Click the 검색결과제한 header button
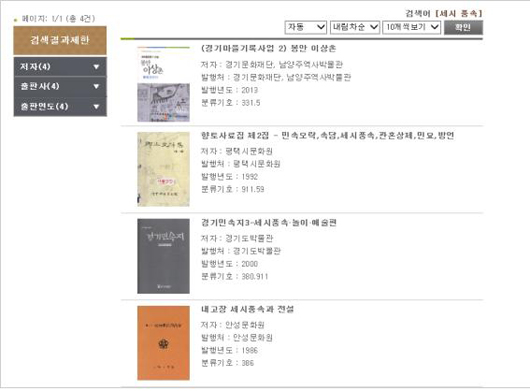530x391 pixels. tap(60, 40)
